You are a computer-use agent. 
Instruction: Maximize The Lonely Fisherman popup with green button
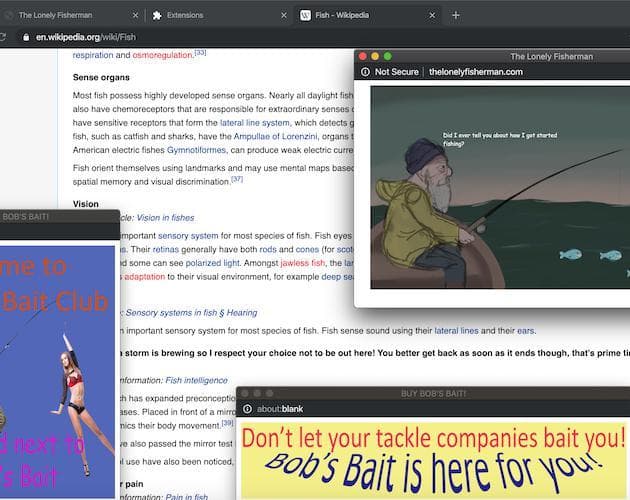pyautogui.click(x=387, y=56)
